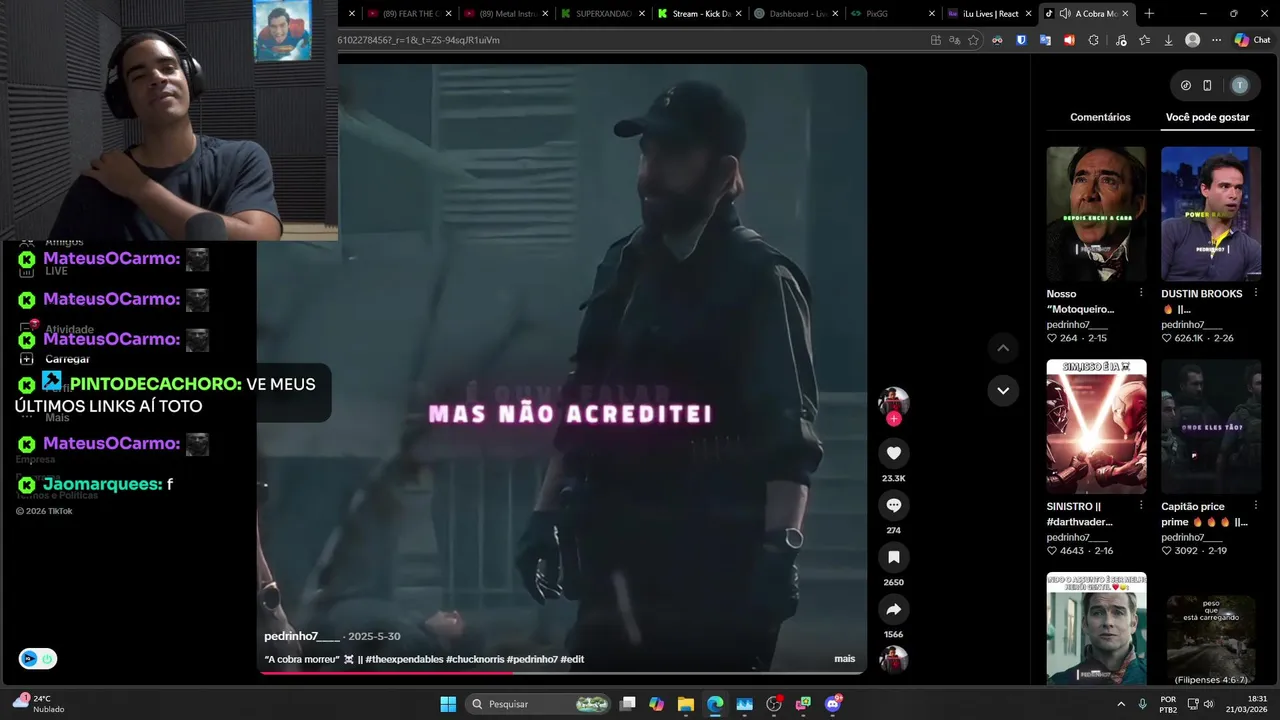The image size is (1280, 720).
Task: Add page to favorites with star icon
Action: click(973, 40)
